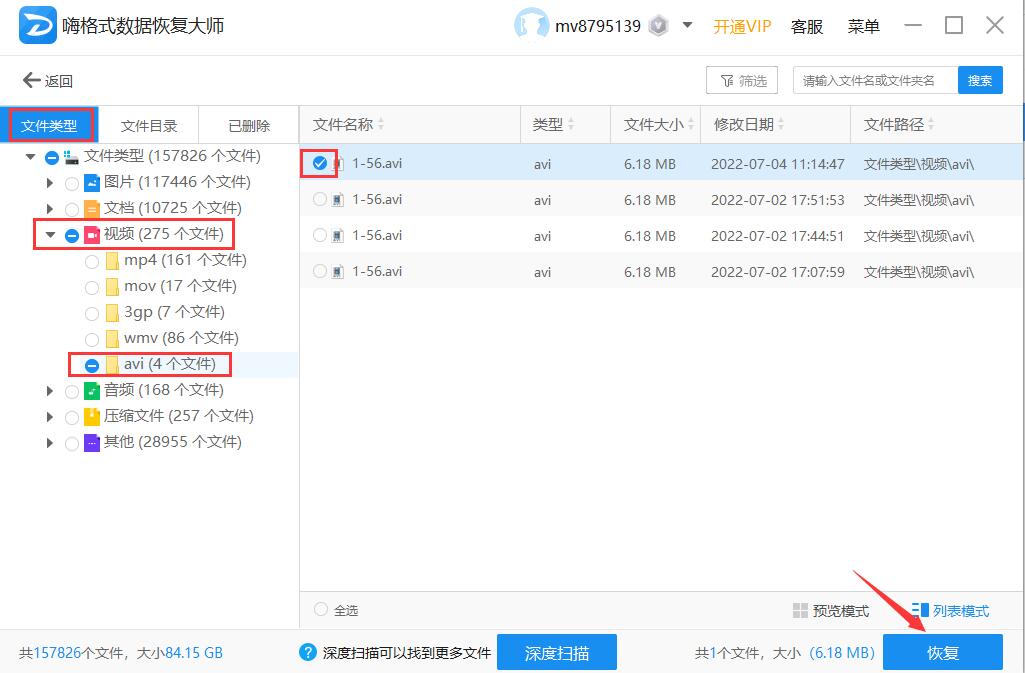1025x673 pixels.
Task: Click the blue Recover button
Action: (942, 653)
